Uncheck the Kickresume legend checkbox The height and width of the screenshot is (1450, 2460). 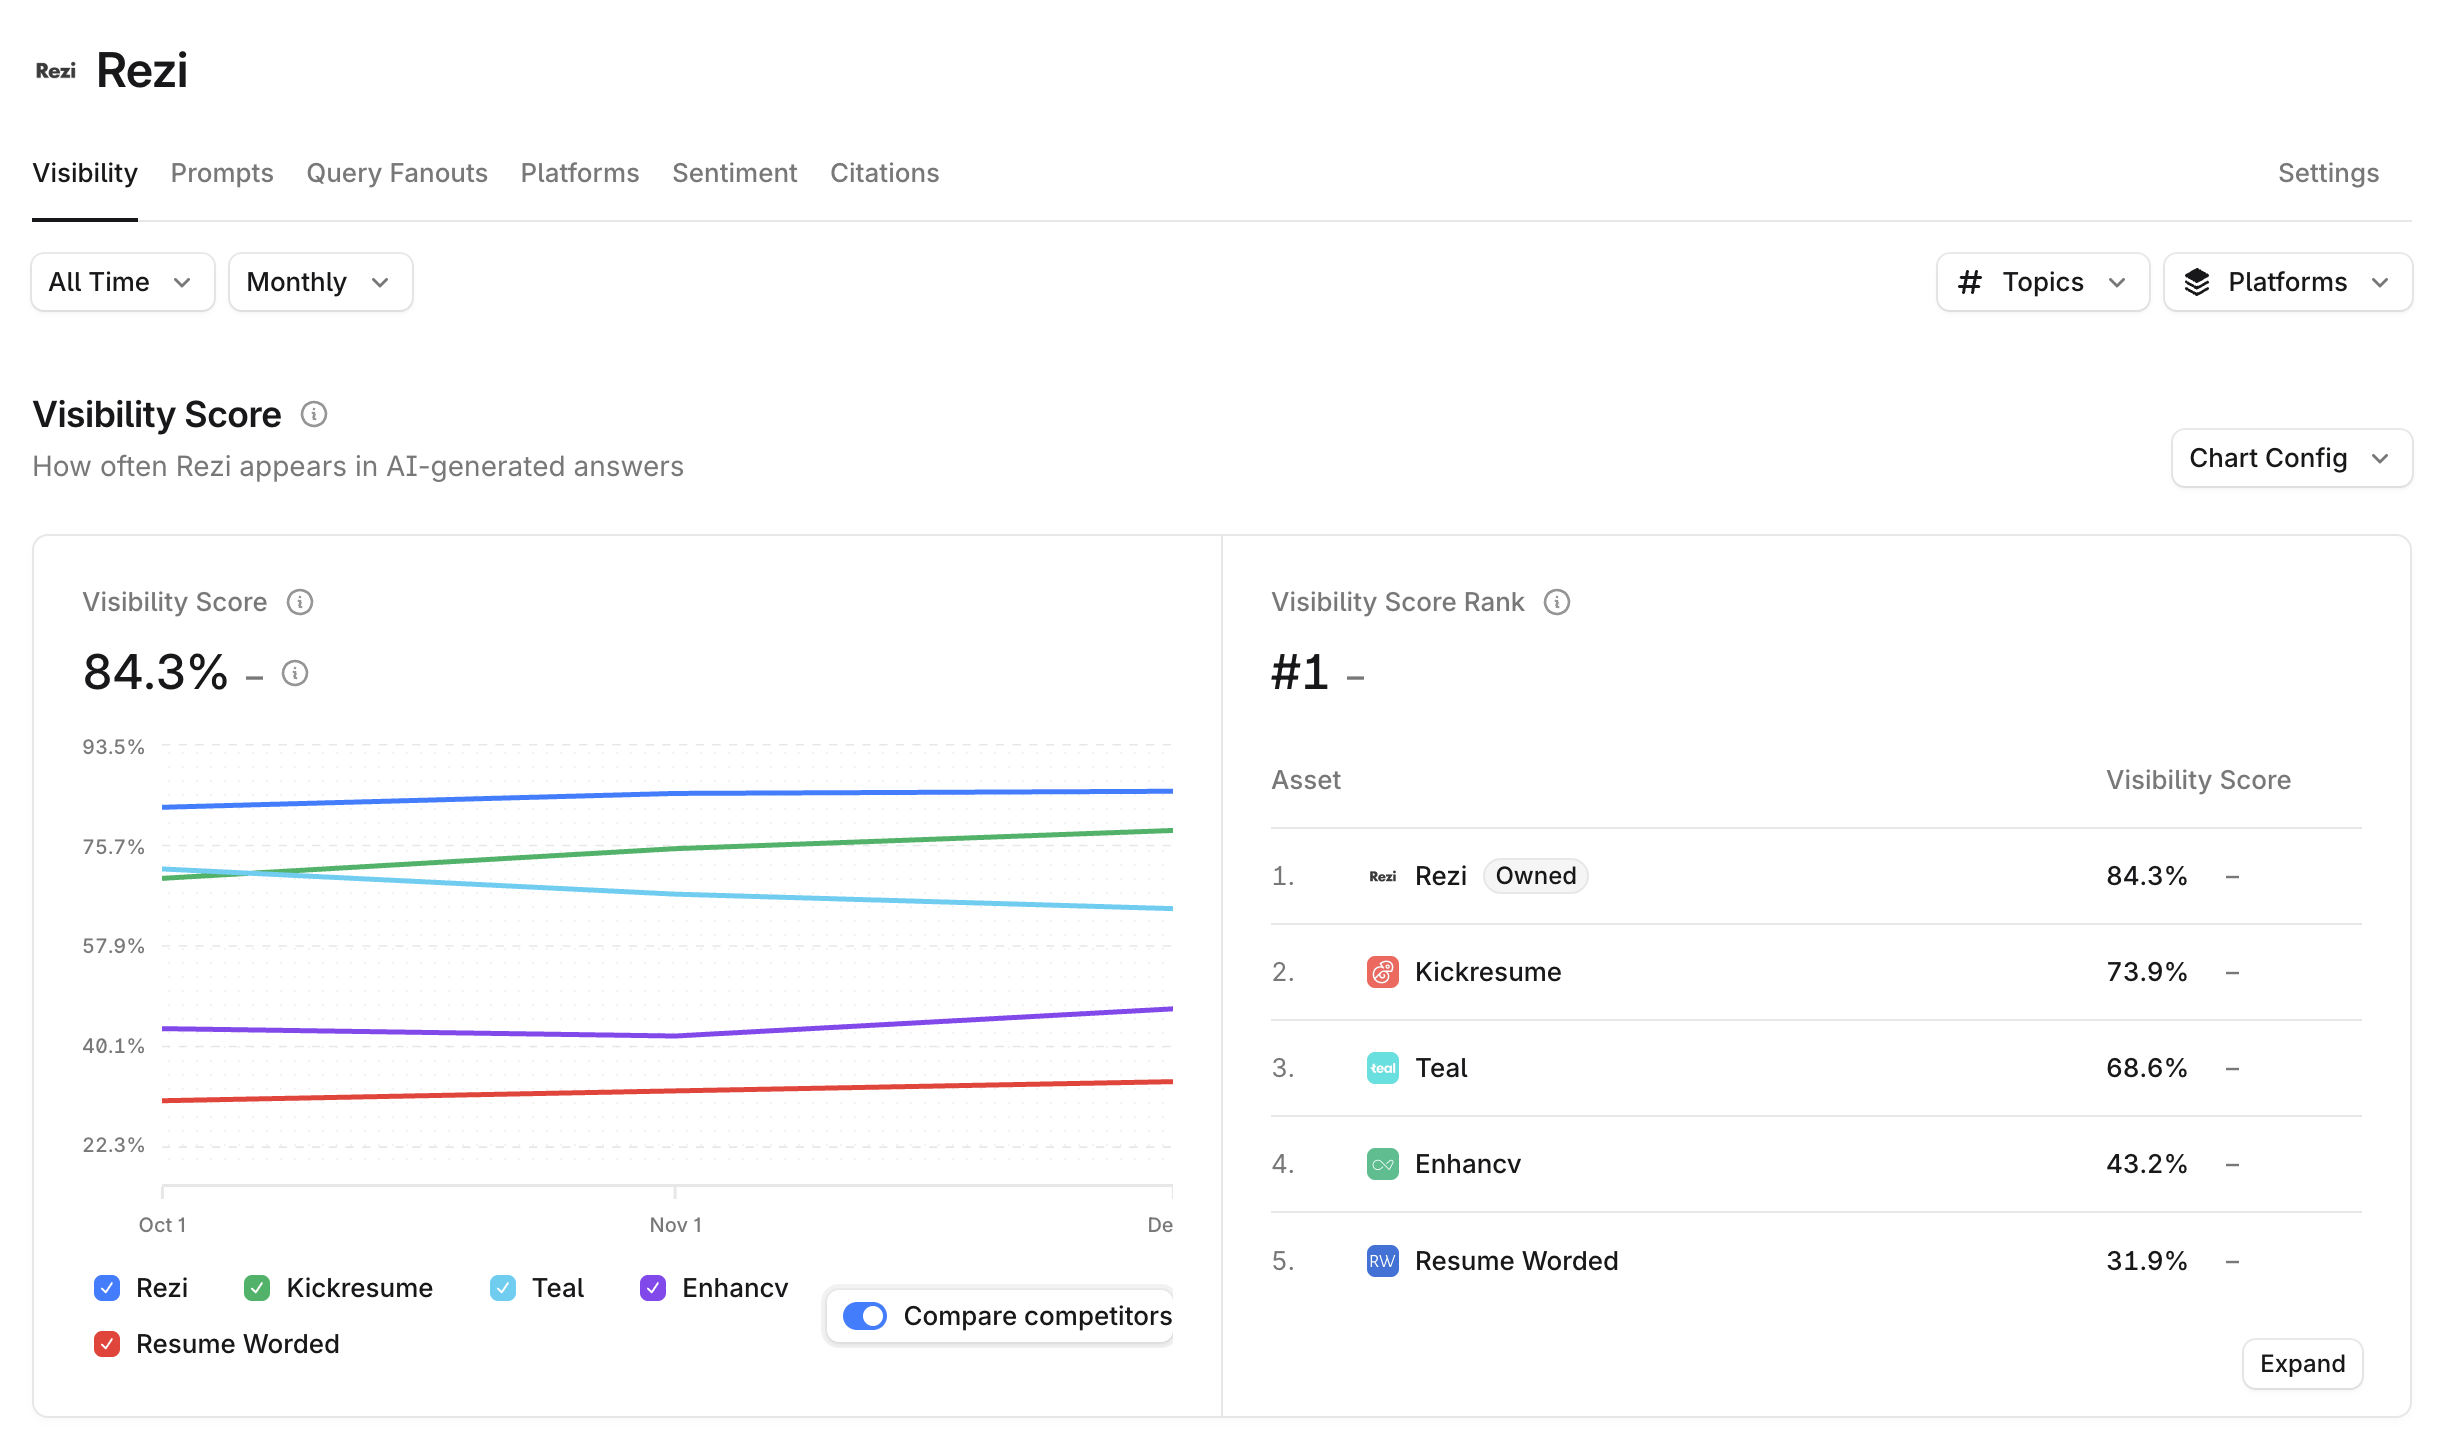[x=257, y=1288]
